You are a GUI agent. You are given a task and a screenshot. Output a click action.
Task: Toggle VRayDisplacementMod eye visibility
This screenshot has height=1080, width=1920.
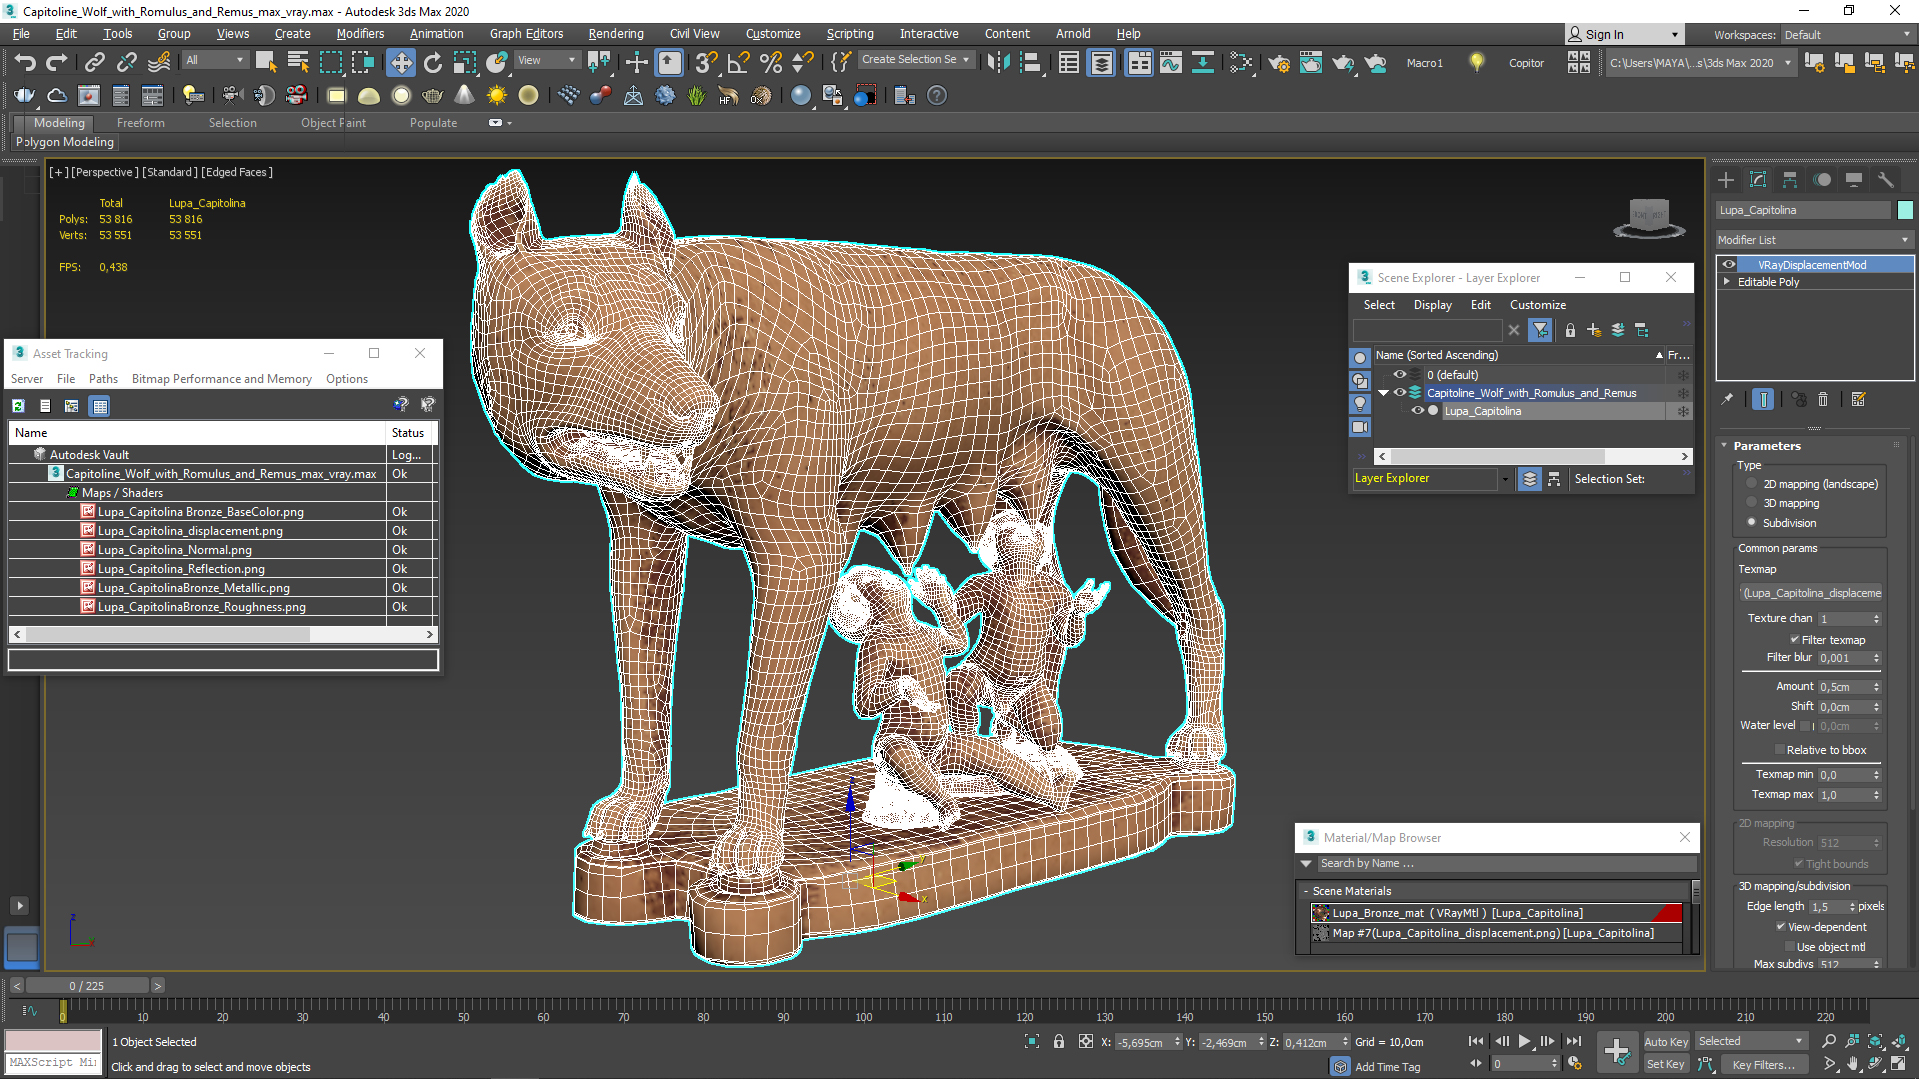click(x=1729, y=265)
